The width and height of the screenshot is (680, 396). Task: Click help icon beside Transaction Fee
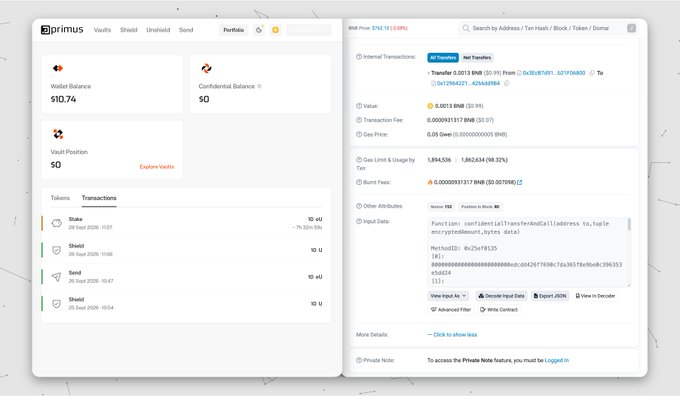point(359,120)
